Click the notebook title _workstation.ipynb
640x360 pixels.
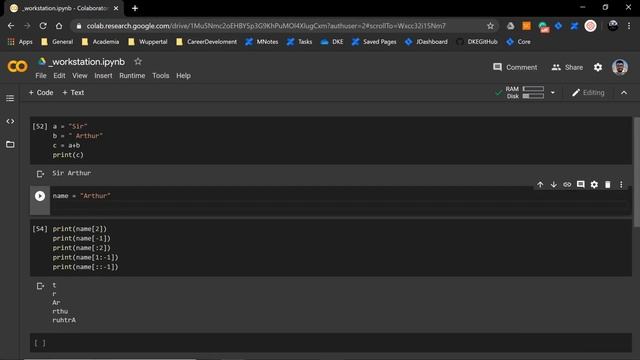87,62
